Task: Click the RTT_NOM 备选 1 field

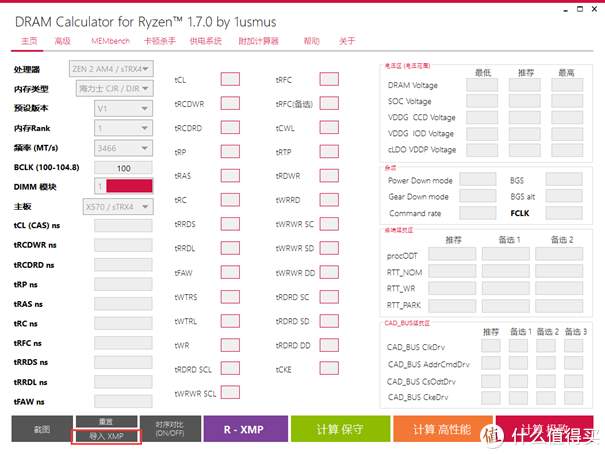Action: click(x=506, y=272)
